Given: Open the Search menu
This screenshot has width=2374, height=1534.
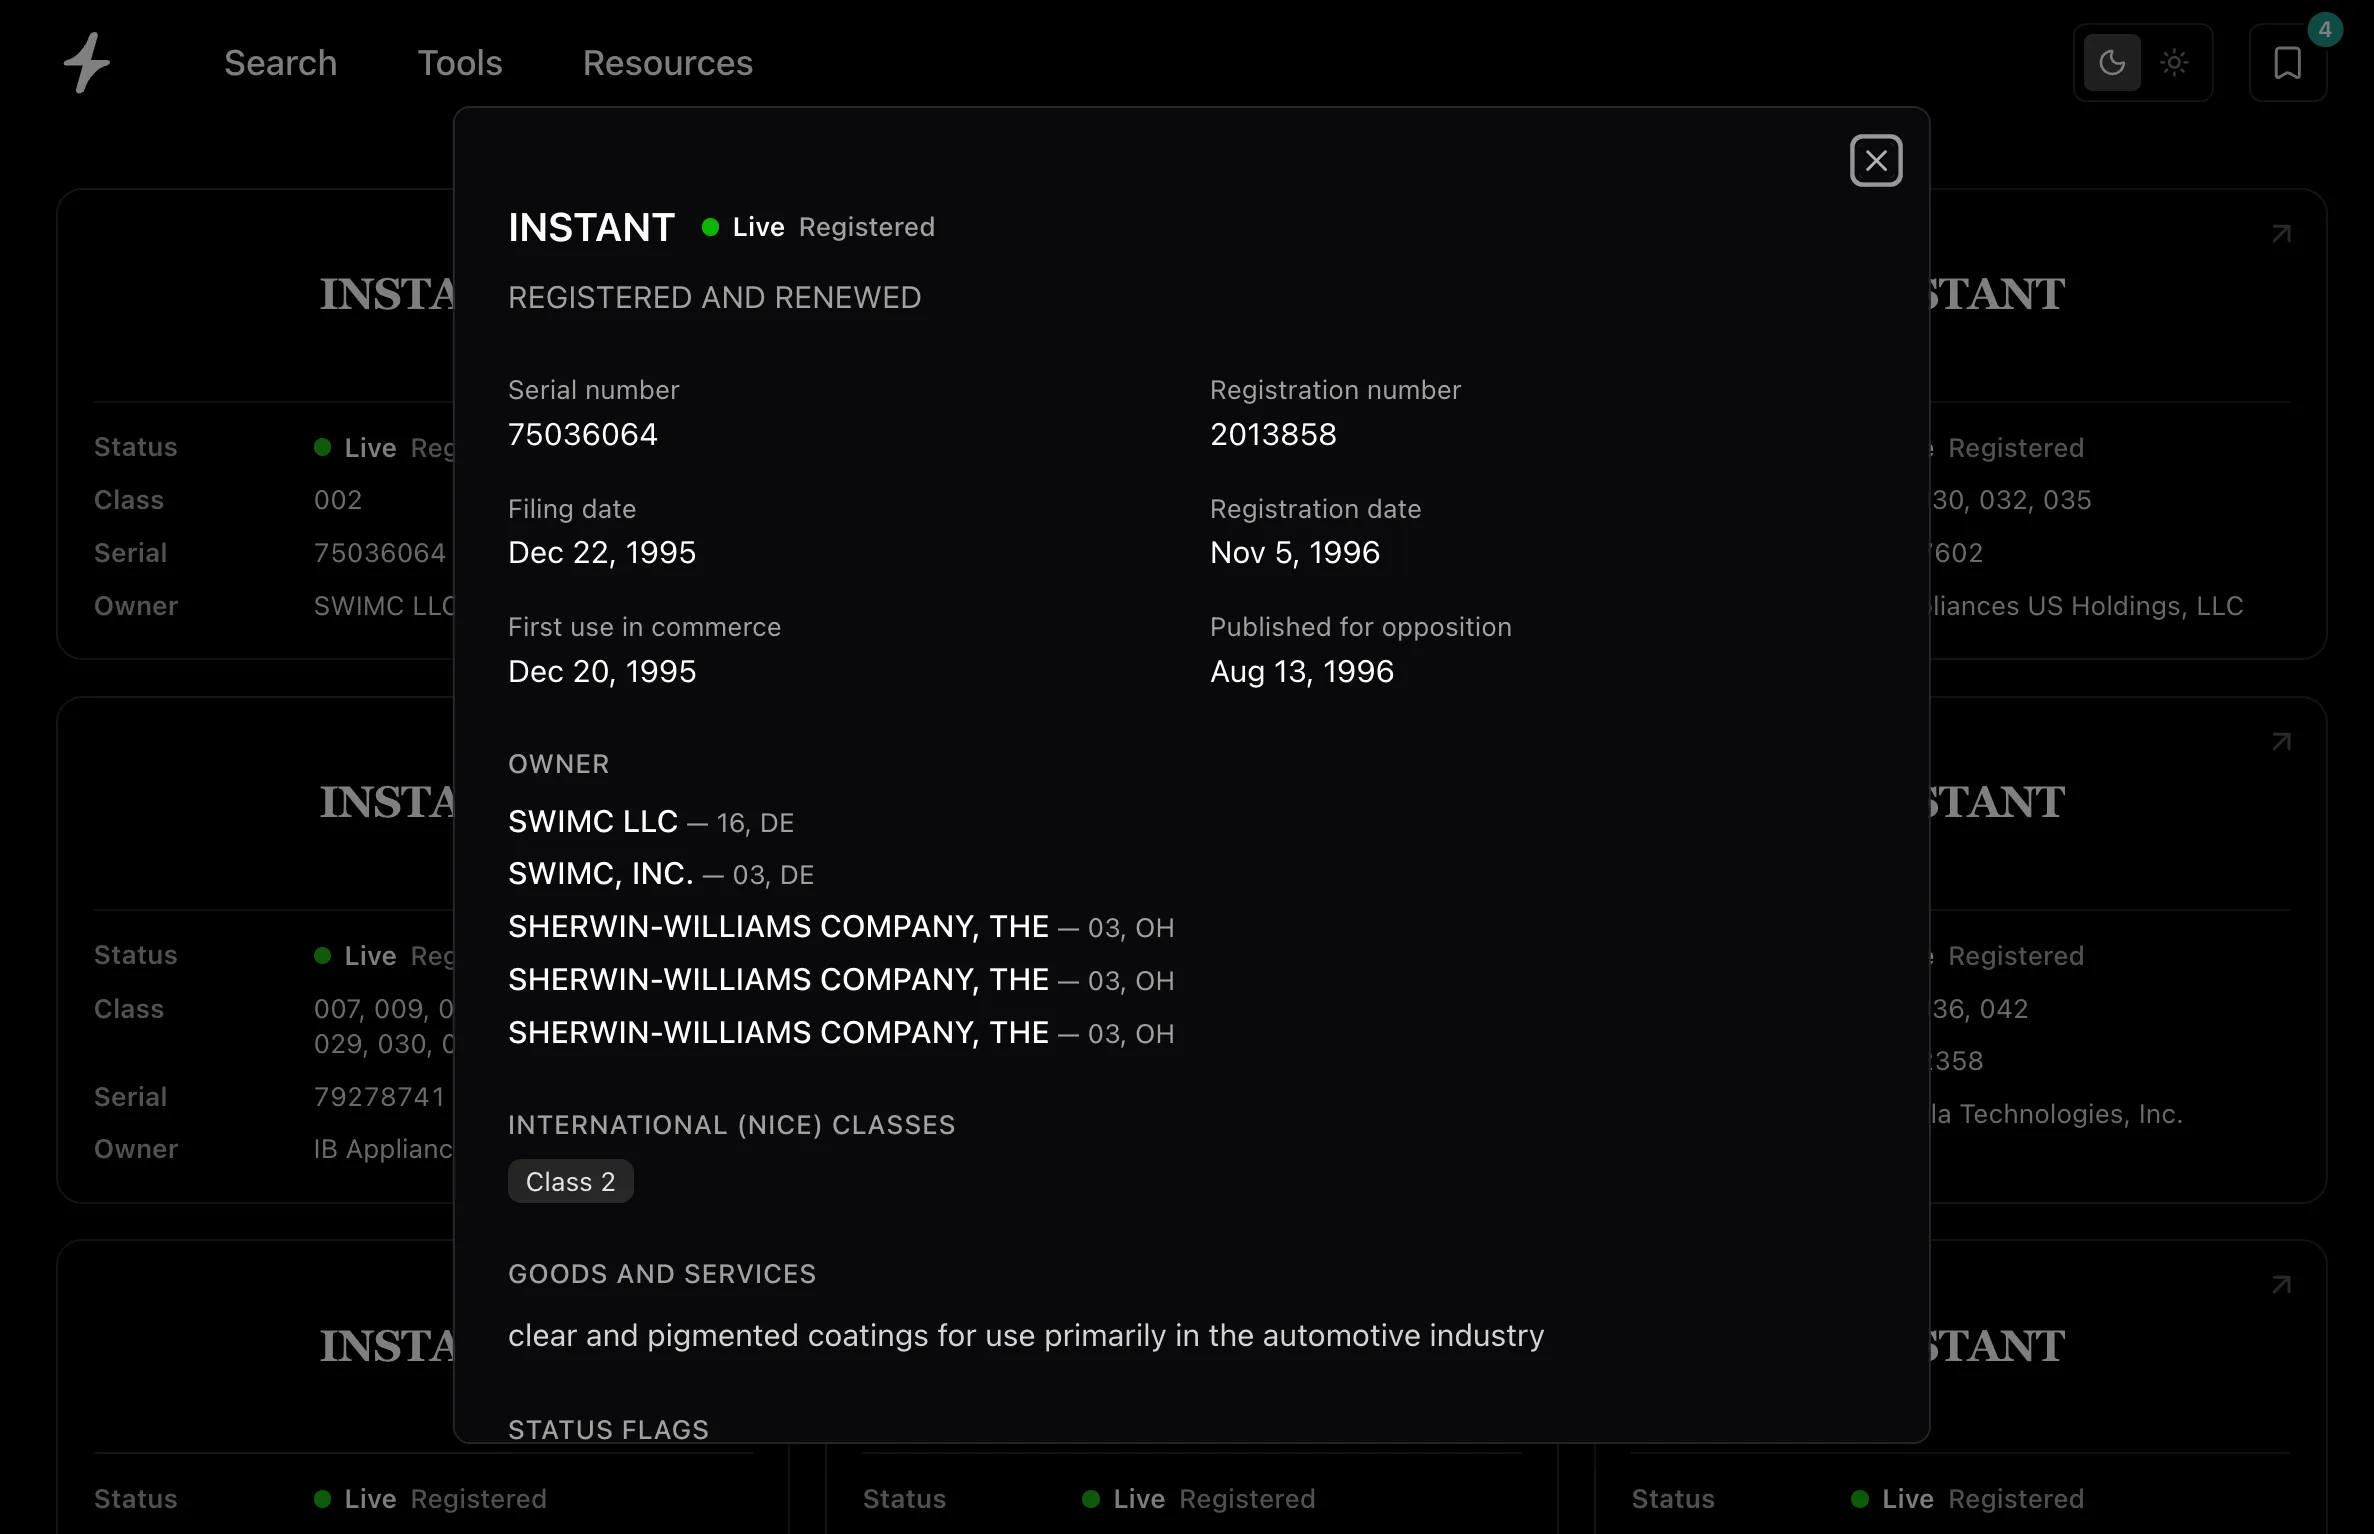Looking at the screenshot, I should tap(280, 63).
